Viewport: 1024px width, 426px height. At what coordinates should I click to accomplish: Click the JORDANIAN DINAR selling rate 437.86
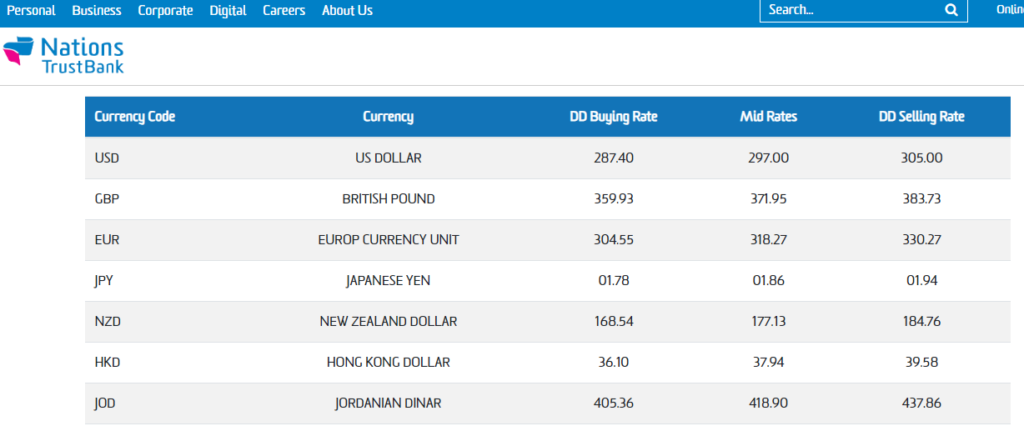coord(921,404)
